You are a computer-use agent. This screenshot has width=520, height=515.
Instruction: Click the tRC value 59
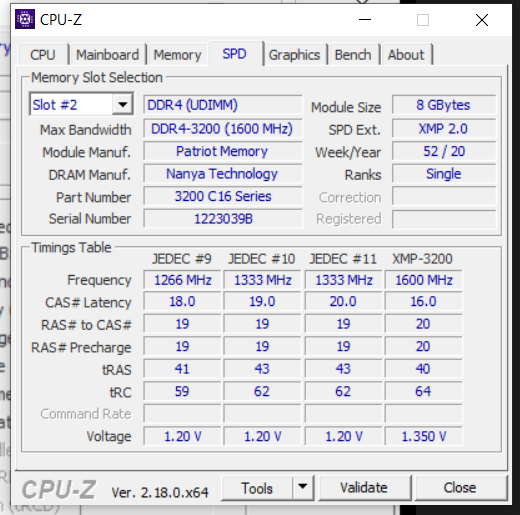tap(182, 391)
